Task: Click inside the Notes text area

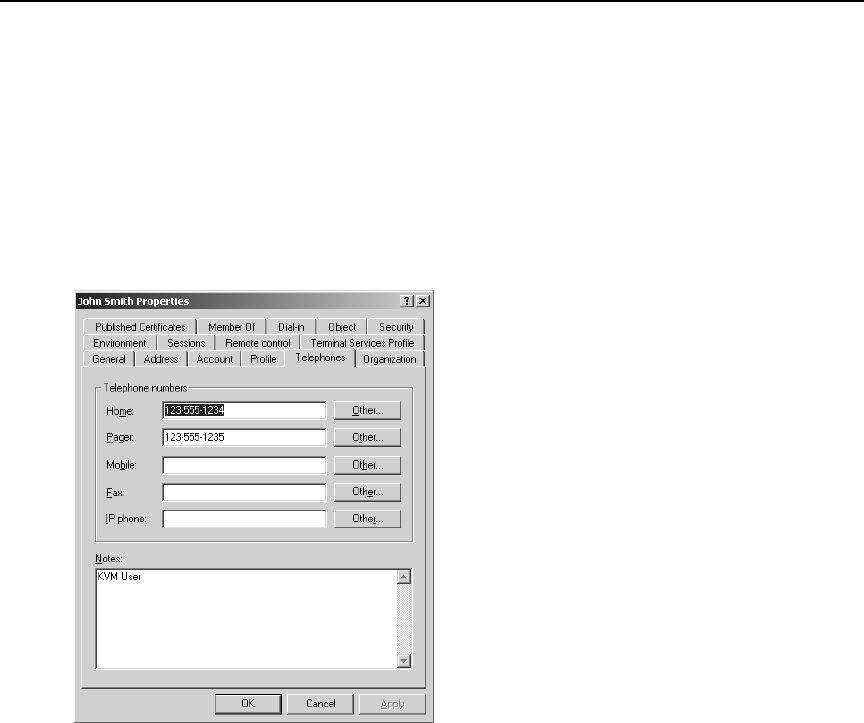Action: 246,619
